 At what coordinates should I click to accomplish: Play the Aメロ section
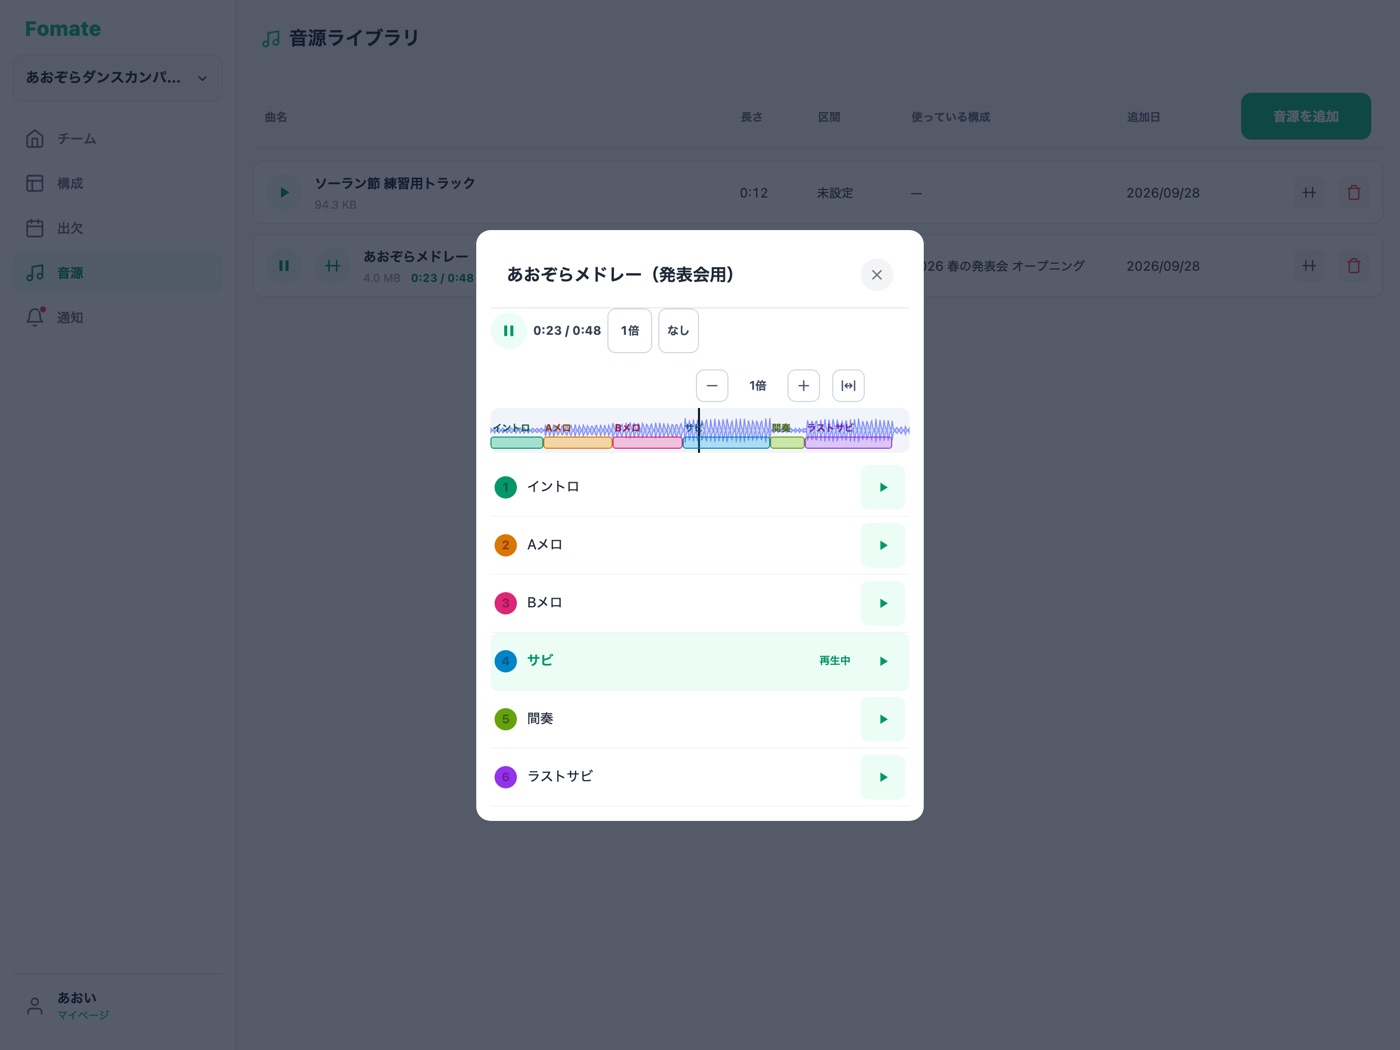click(x=883, y=546)
